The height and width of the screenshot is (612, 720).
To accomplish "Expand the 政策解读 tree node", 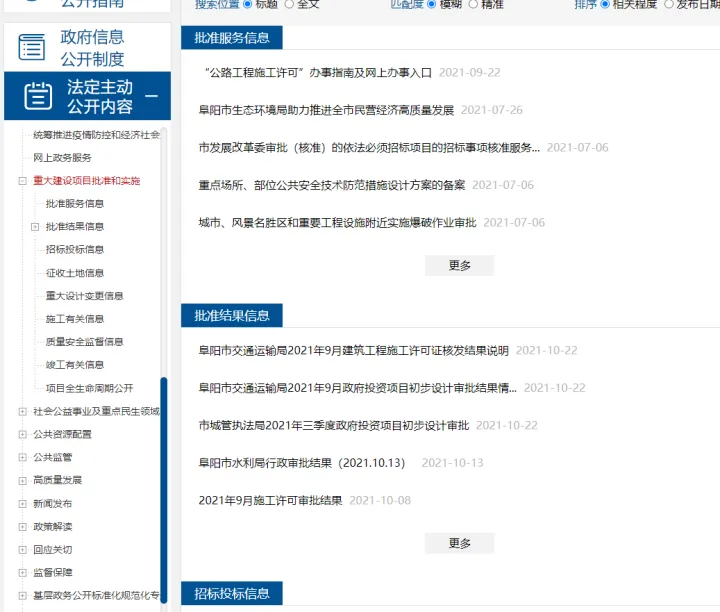I will 22,527.
